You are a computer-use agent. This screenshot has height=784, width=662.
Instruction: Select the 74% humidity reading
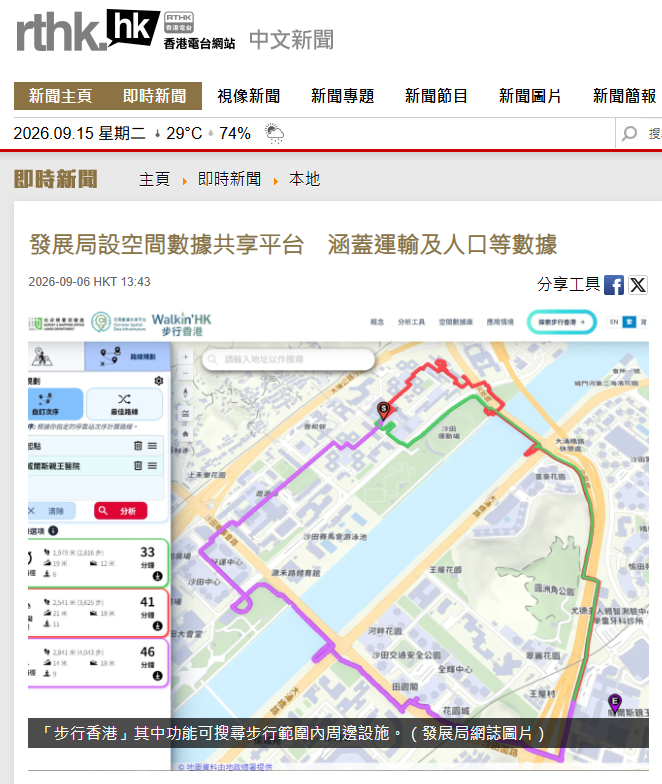pyautogui.click(x=234, y=134)
